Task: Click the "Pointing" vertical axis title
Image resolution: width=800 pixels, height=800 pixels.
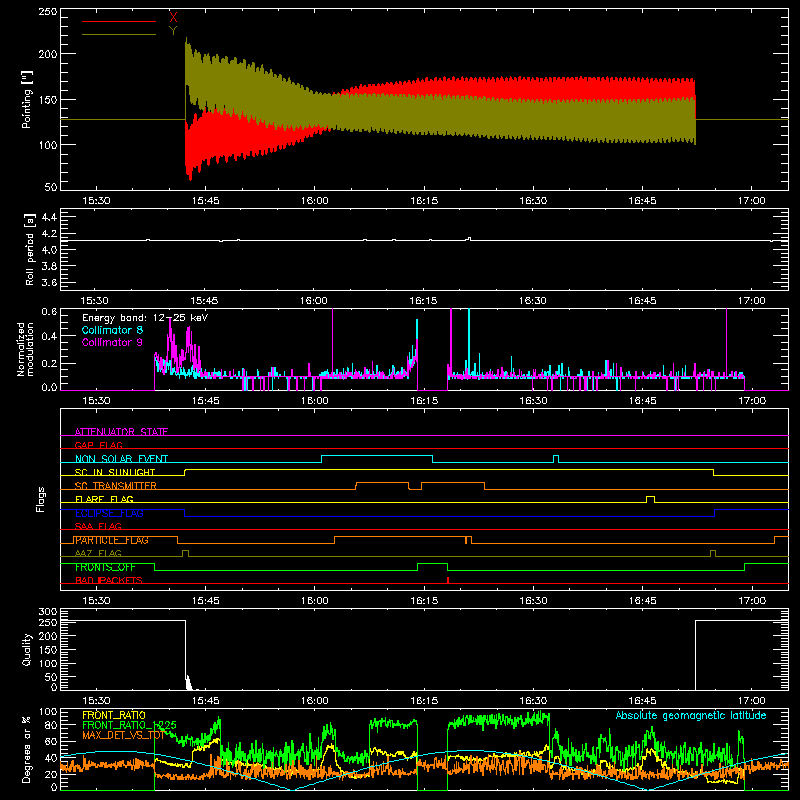Action: point(27,99)
